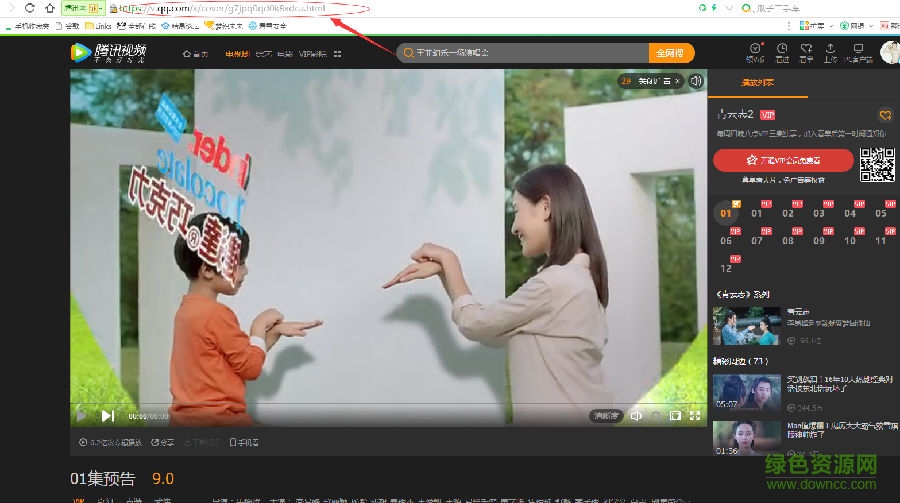Click the play button in video player
The width and height of the screenshot is (900, 503).
[81, 415]
